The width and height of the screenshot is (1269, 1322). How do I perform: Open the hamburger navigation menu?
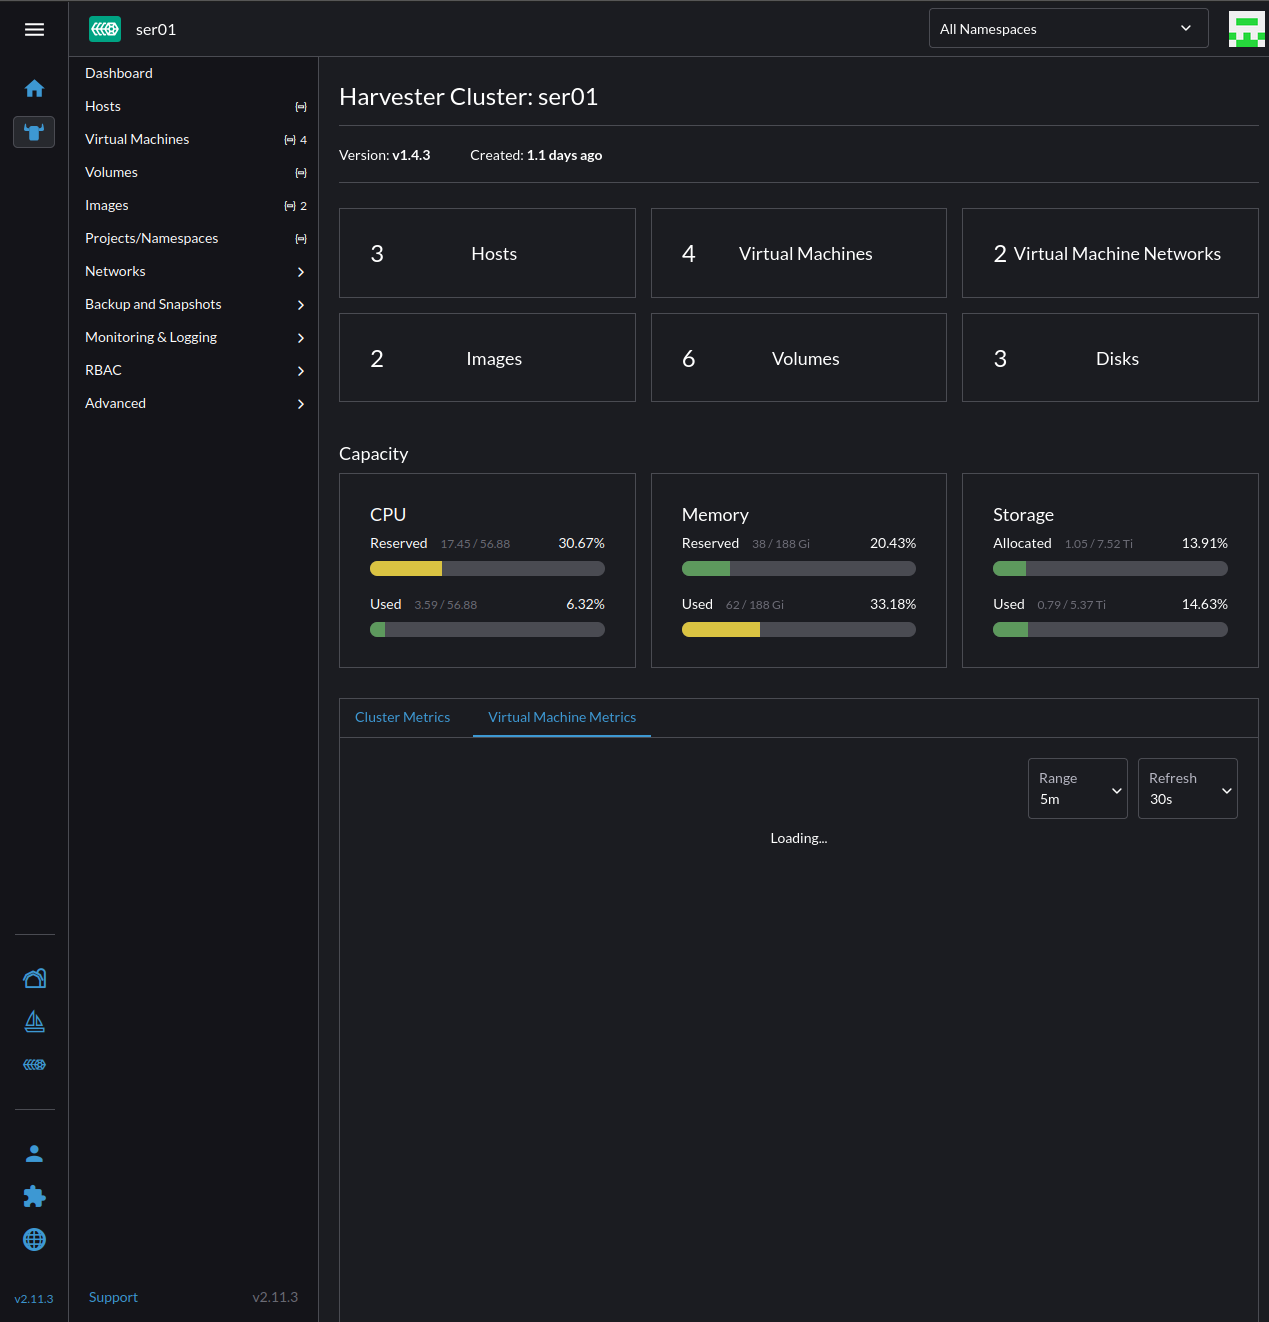coord(34,29)
